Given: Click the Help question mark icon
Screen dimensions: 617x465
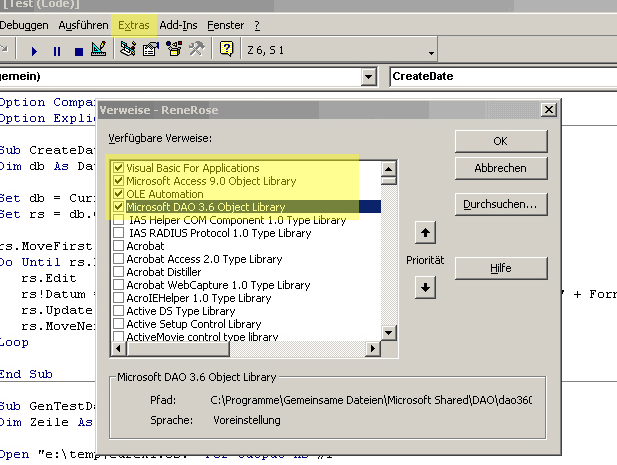Looking at the screenshot, I should (x=227, y=49).
